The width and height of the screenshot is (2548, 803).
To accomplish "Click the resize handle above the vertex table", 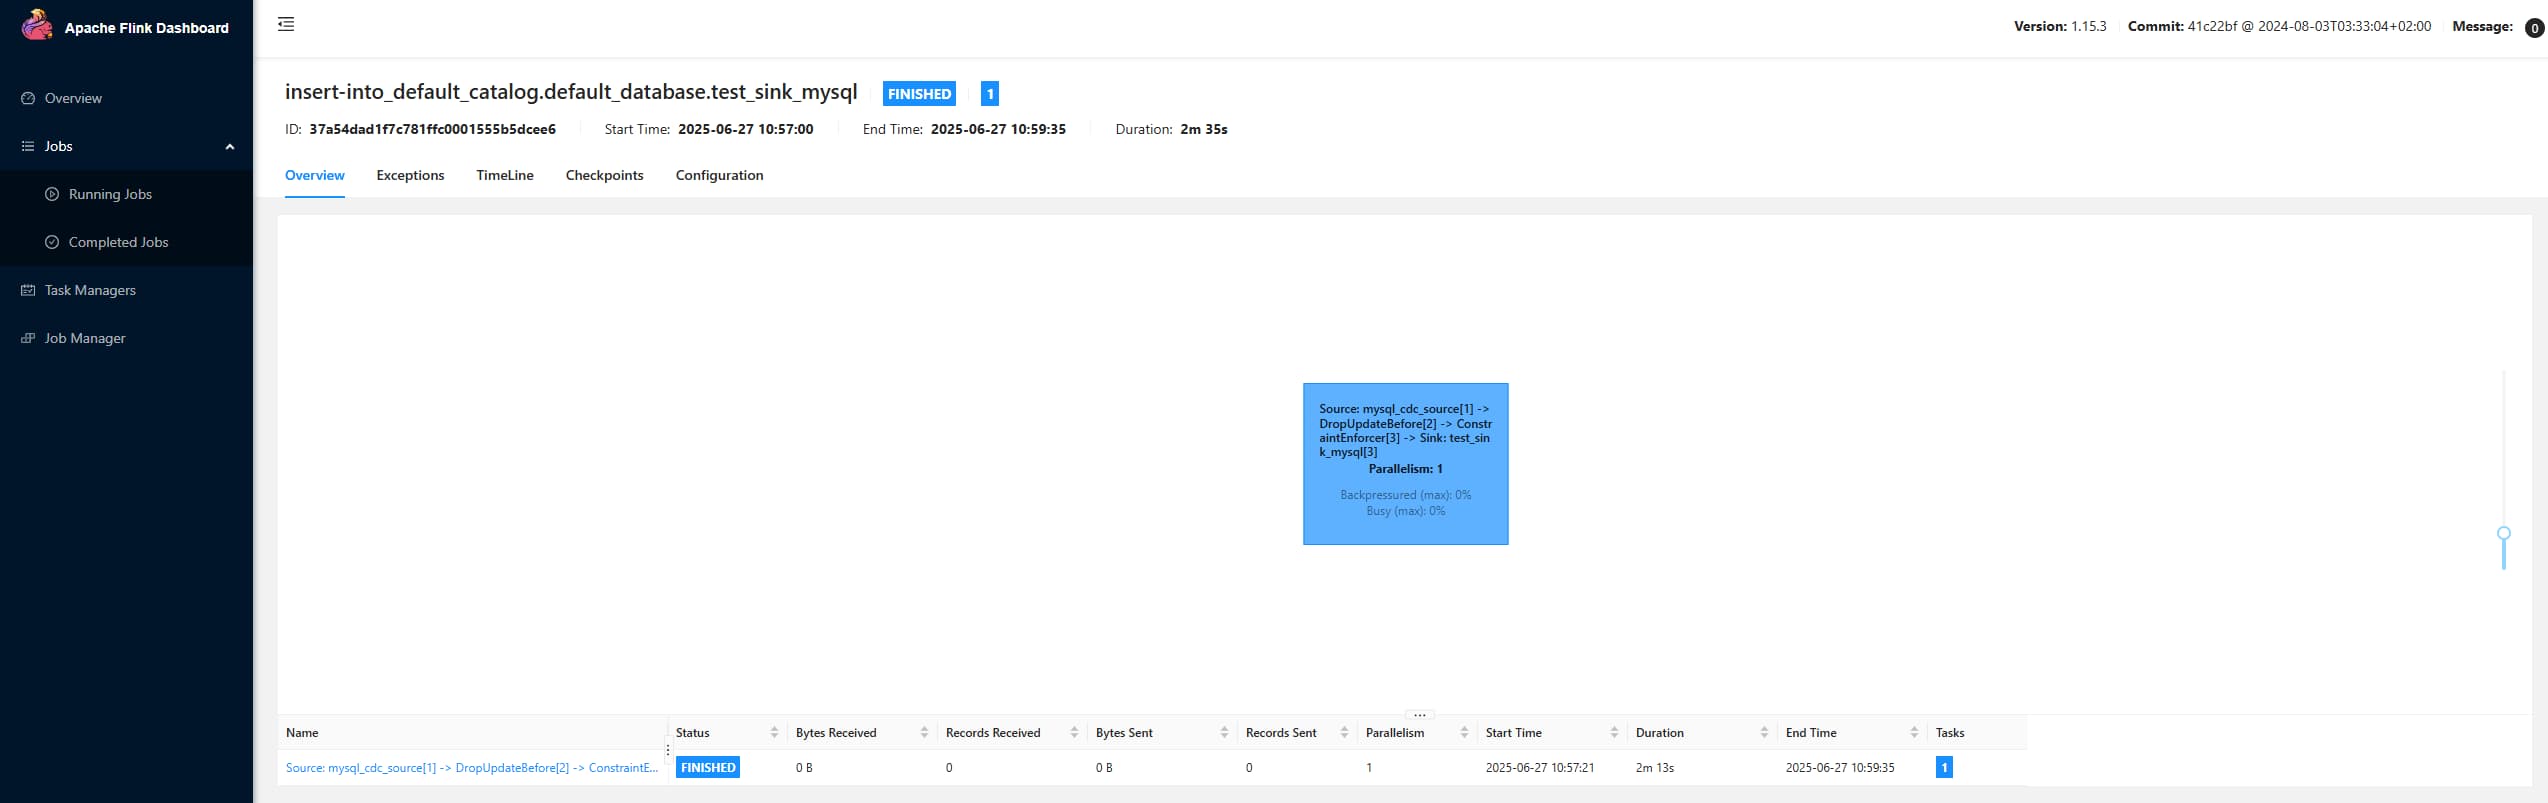I will [1419, 715].
